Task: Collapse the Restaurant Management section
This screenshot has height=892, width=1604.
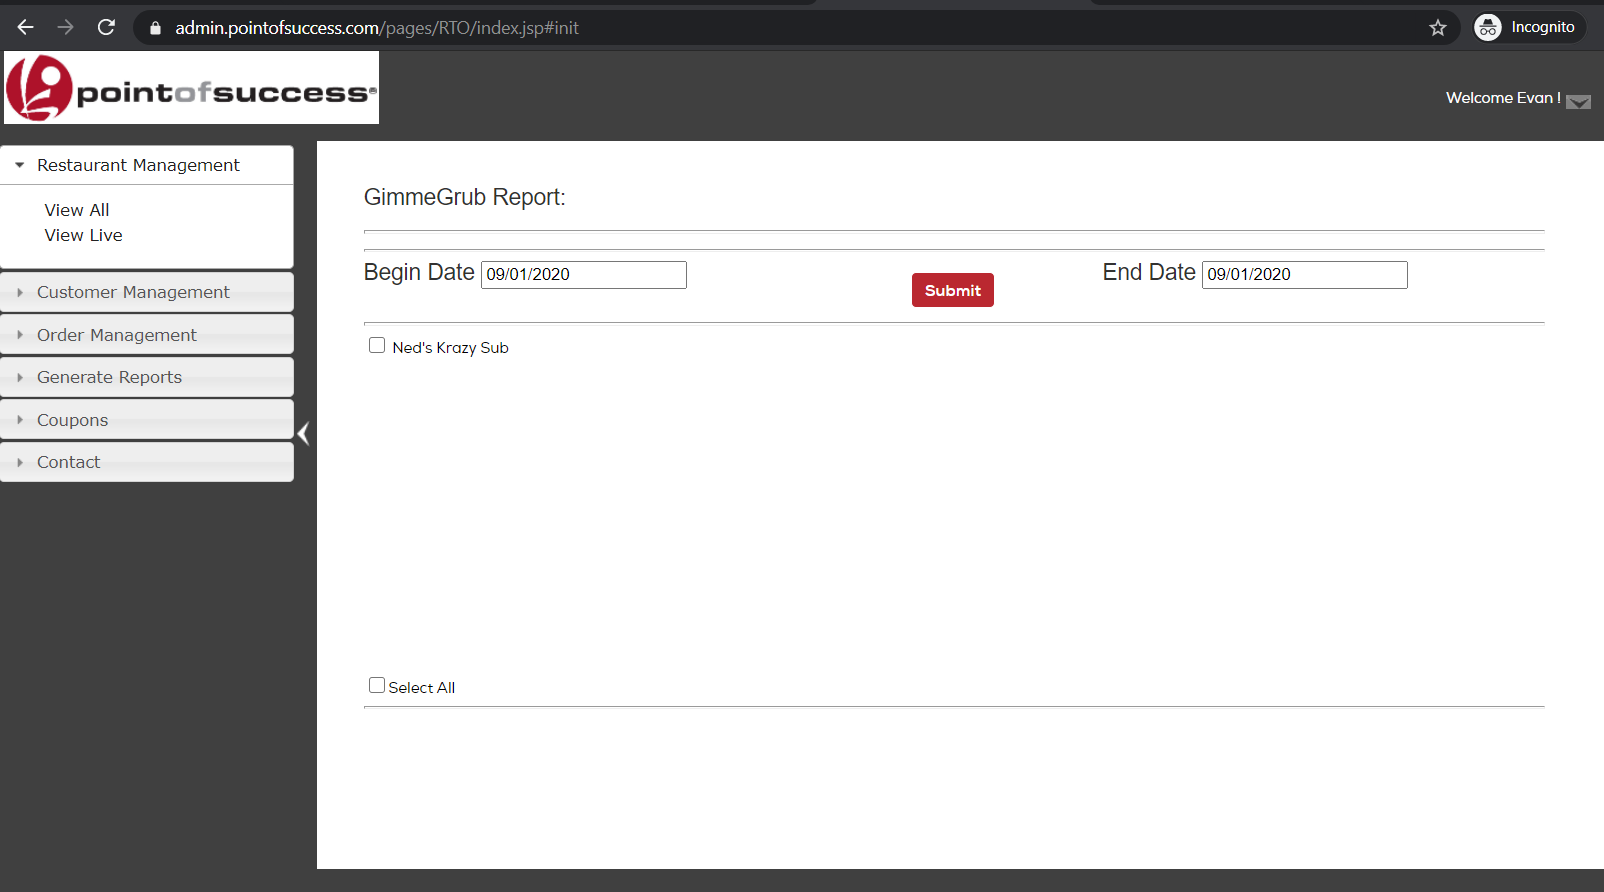Action: 147,165
